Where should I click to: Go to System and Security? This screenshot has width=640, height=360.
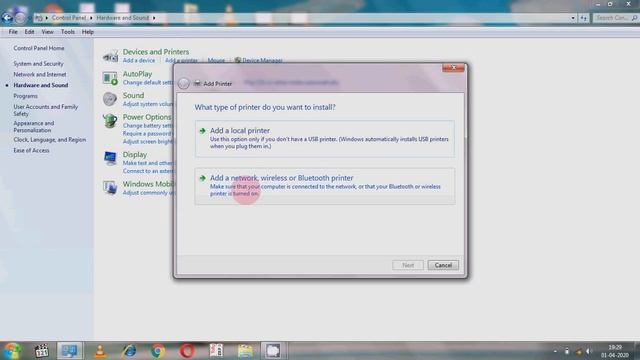(38, 64)
